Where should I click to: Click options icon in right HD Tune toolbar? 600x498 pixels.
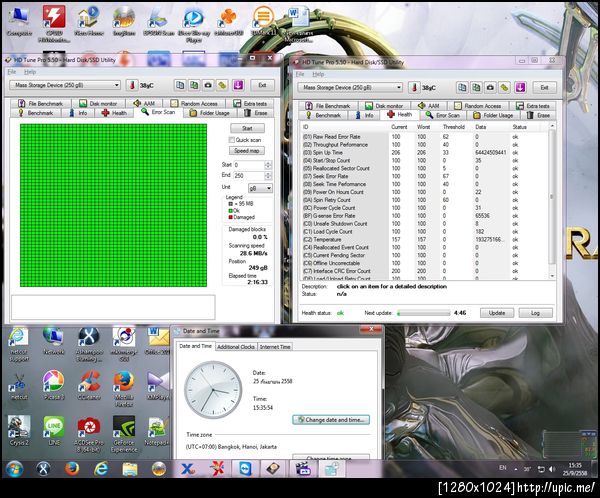[504, 87]
